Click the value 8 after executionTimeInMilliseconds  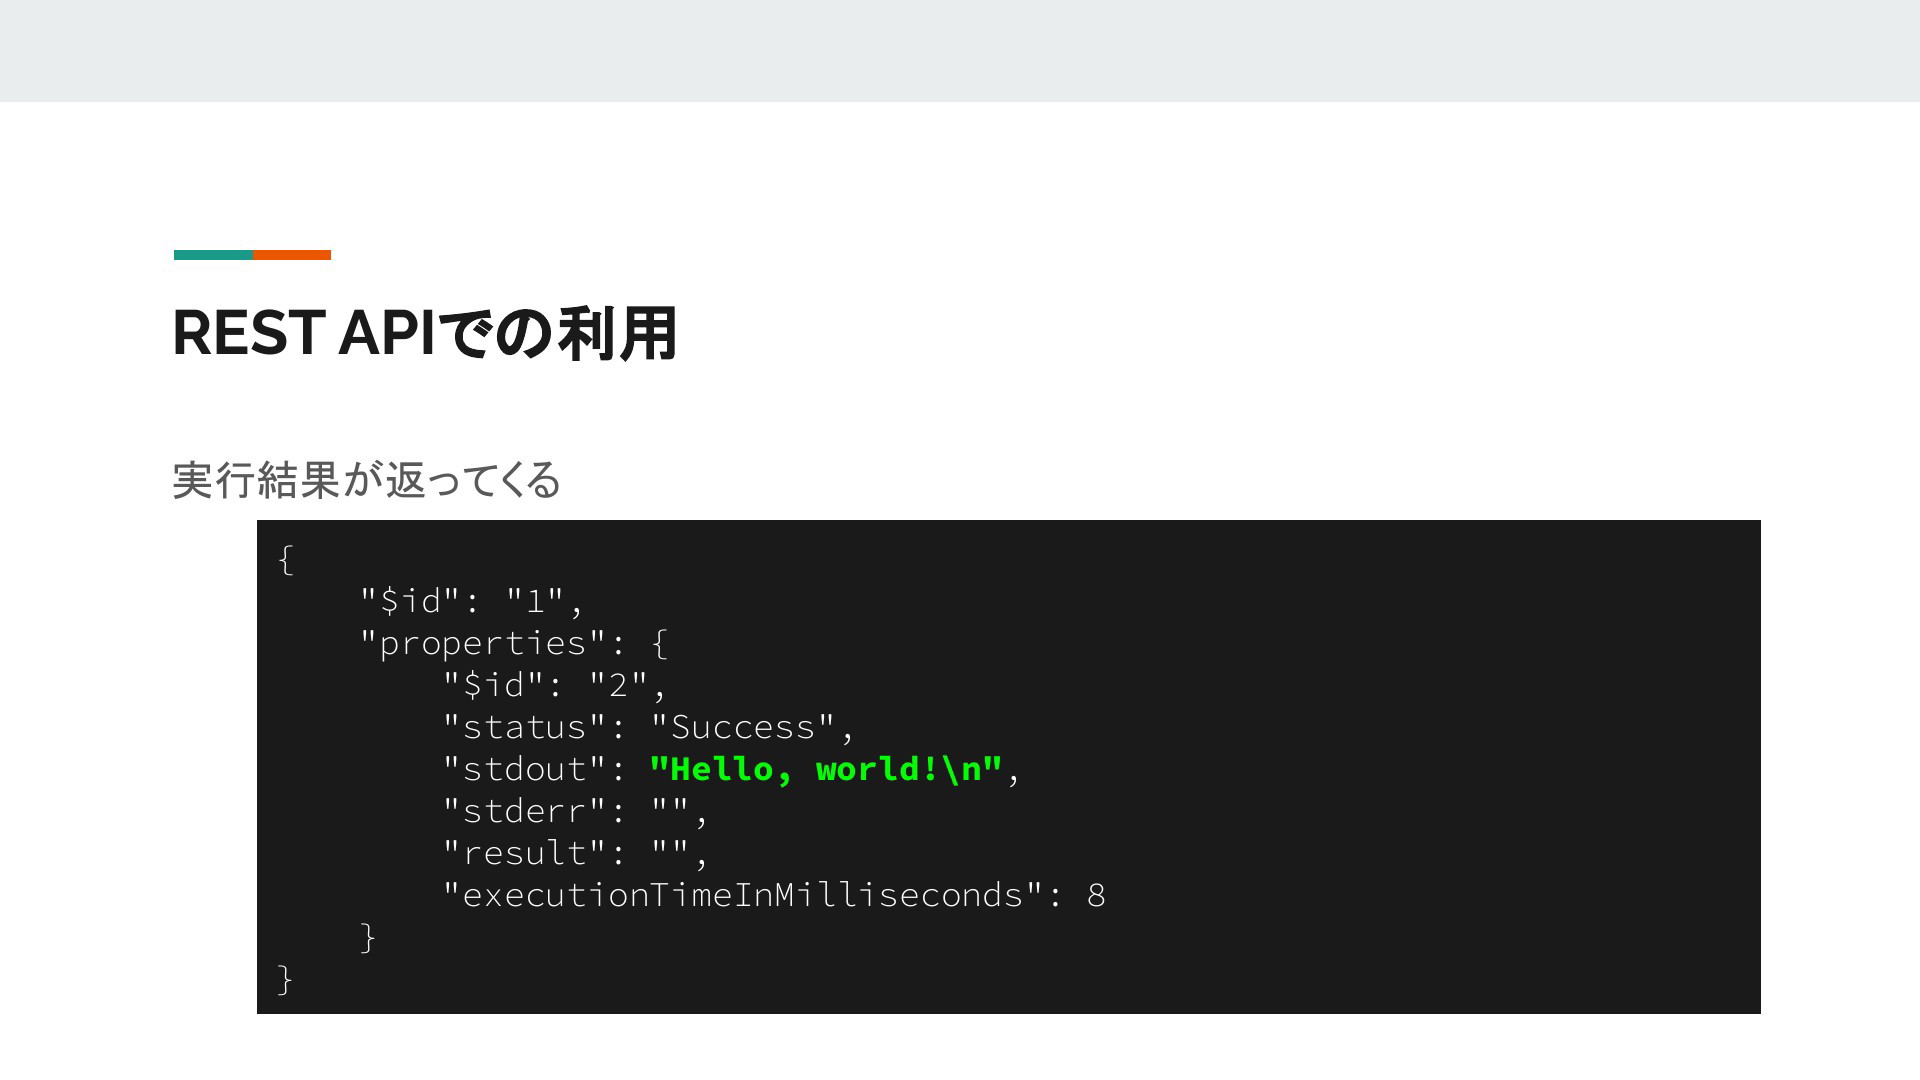pyautogui.click(x=1096, y=896)
